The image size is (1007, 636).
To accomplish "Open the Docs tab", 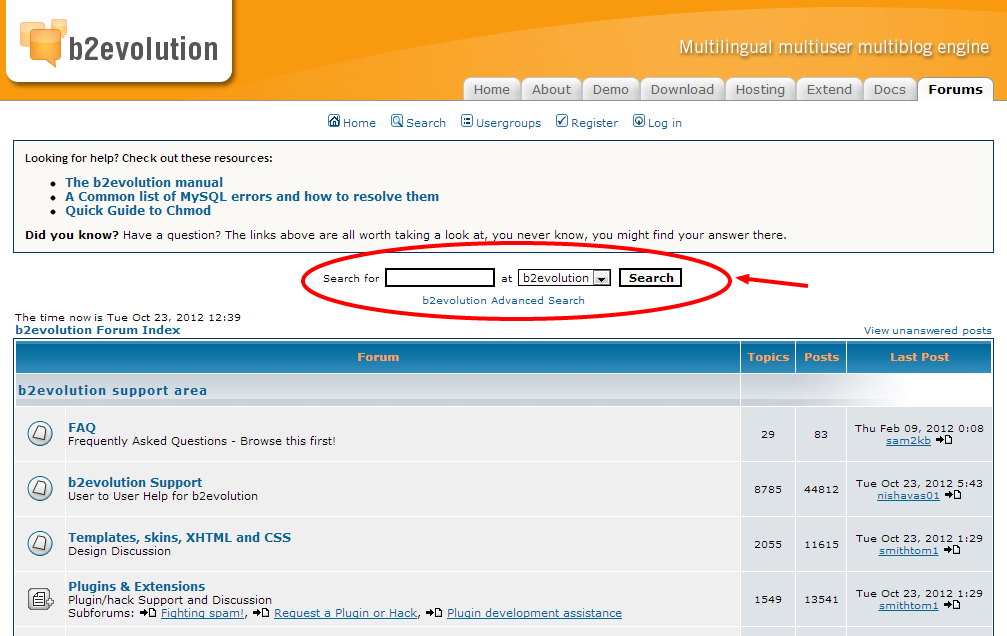I will (x=889, y=89).
